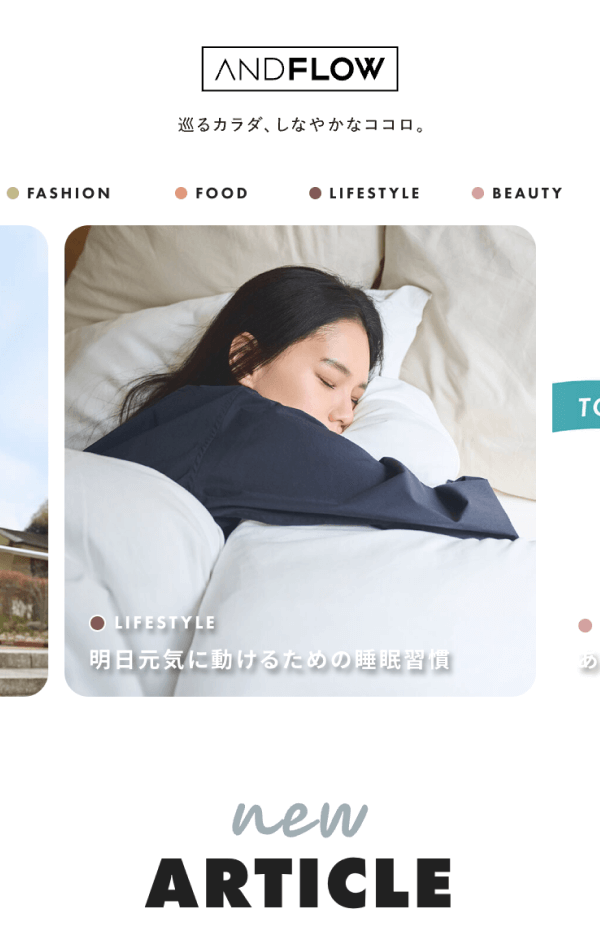The width and height of the screenshot is (600, 930).
Task: Click the olive dot beside FASHION
Action: (13, 193)
